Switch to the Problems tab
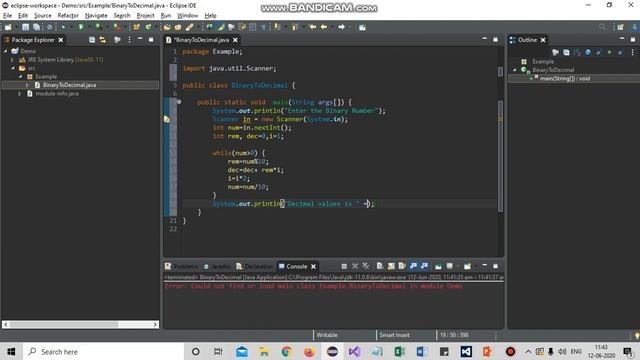Viewport: 640px width, 360px height. pos(181,266)
